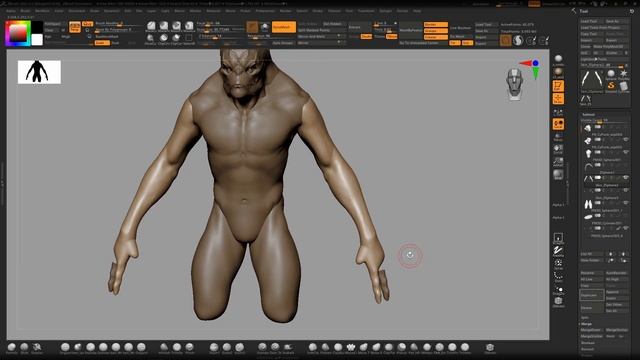The height and width of the screenshot is (360, 640).
Task: Open the Help menu
Action: tap(417, 11)
